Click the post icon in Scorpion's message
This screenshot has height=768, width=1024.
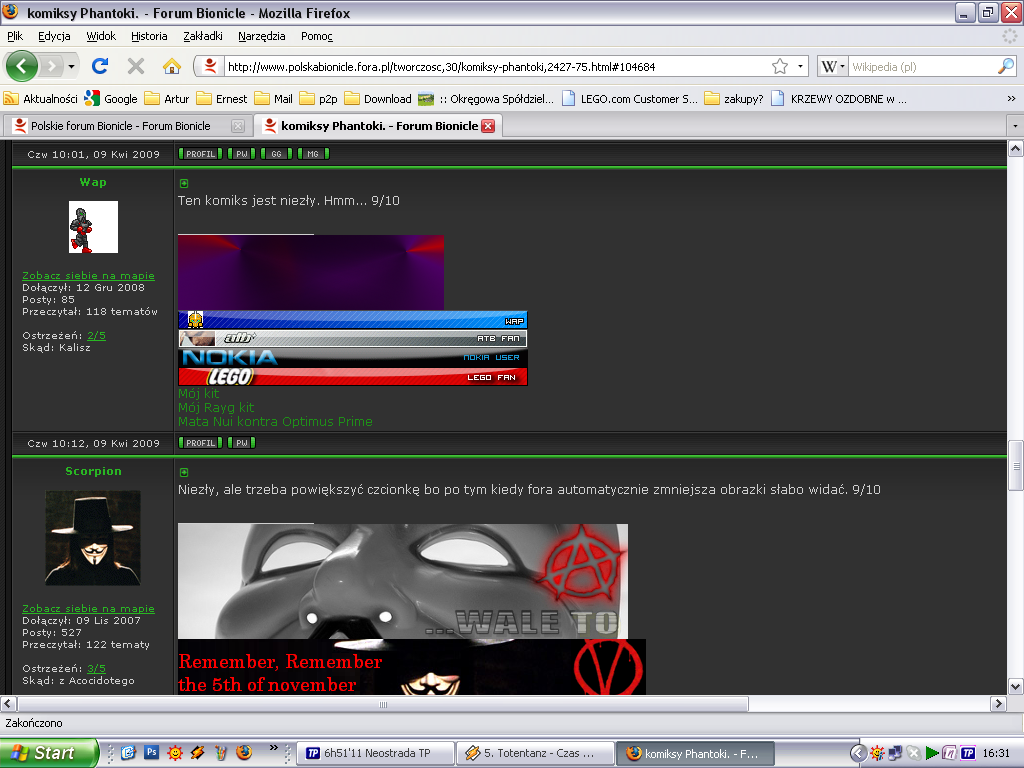click(184, 472)
